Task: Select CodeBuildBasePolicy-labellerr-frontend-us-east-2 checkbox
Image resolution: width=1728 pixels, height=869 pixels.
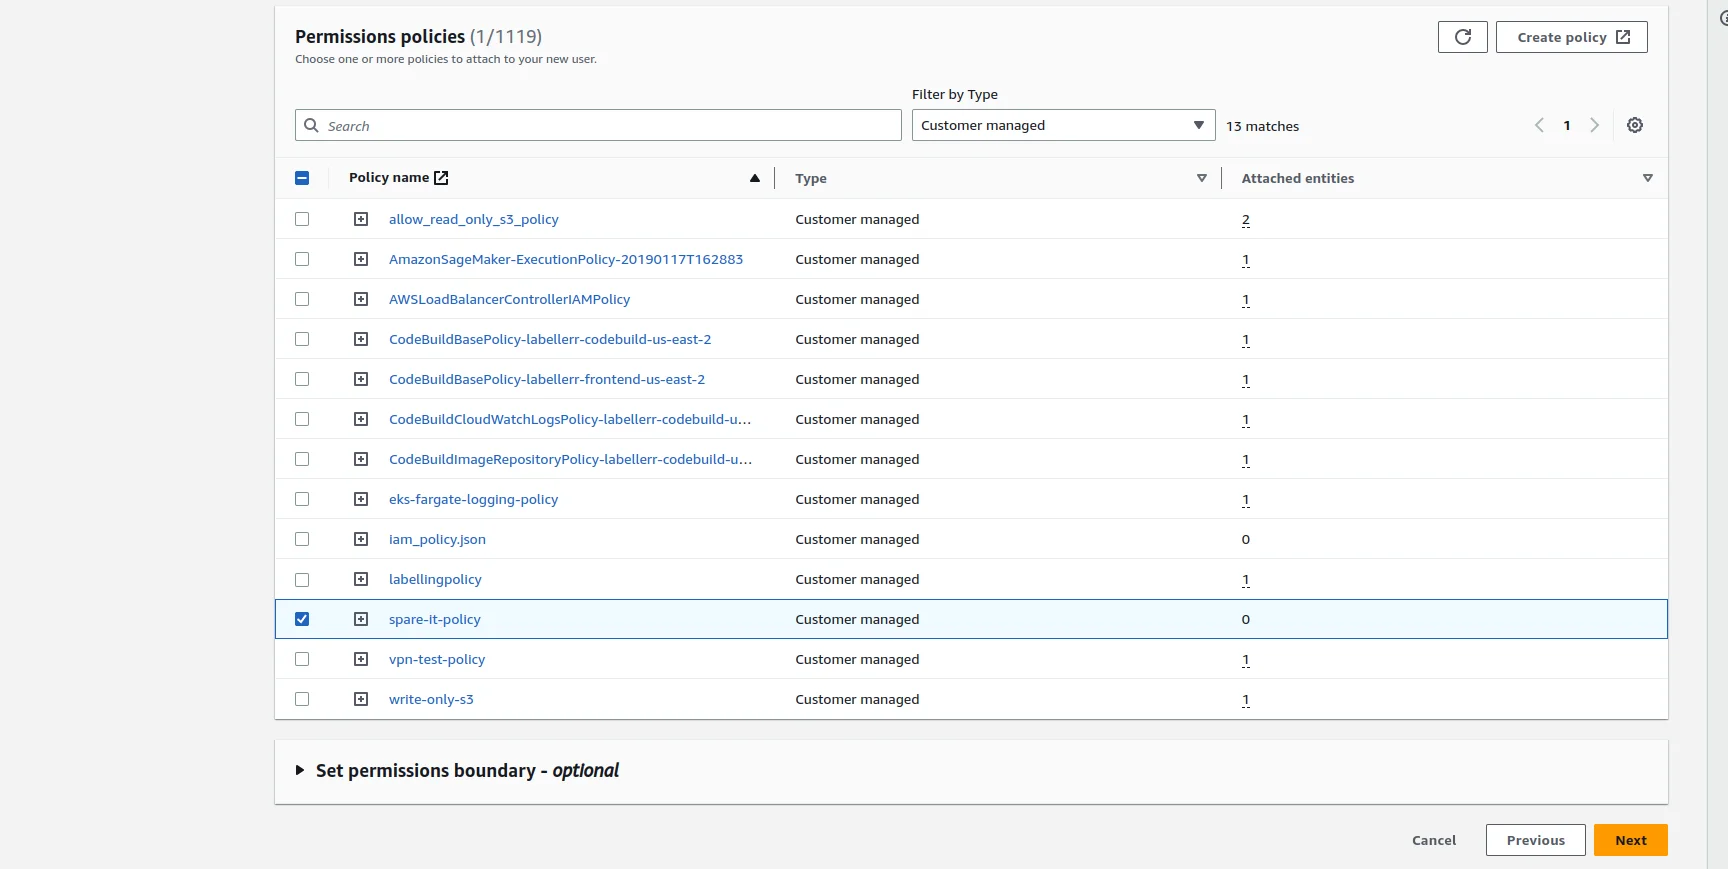Action: pyautogui.click(x=302, y=379)
